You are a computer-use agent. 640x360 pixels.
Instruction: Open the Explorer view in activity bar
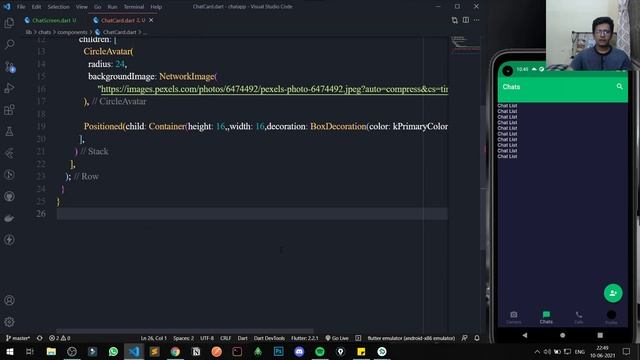(9, 23)
